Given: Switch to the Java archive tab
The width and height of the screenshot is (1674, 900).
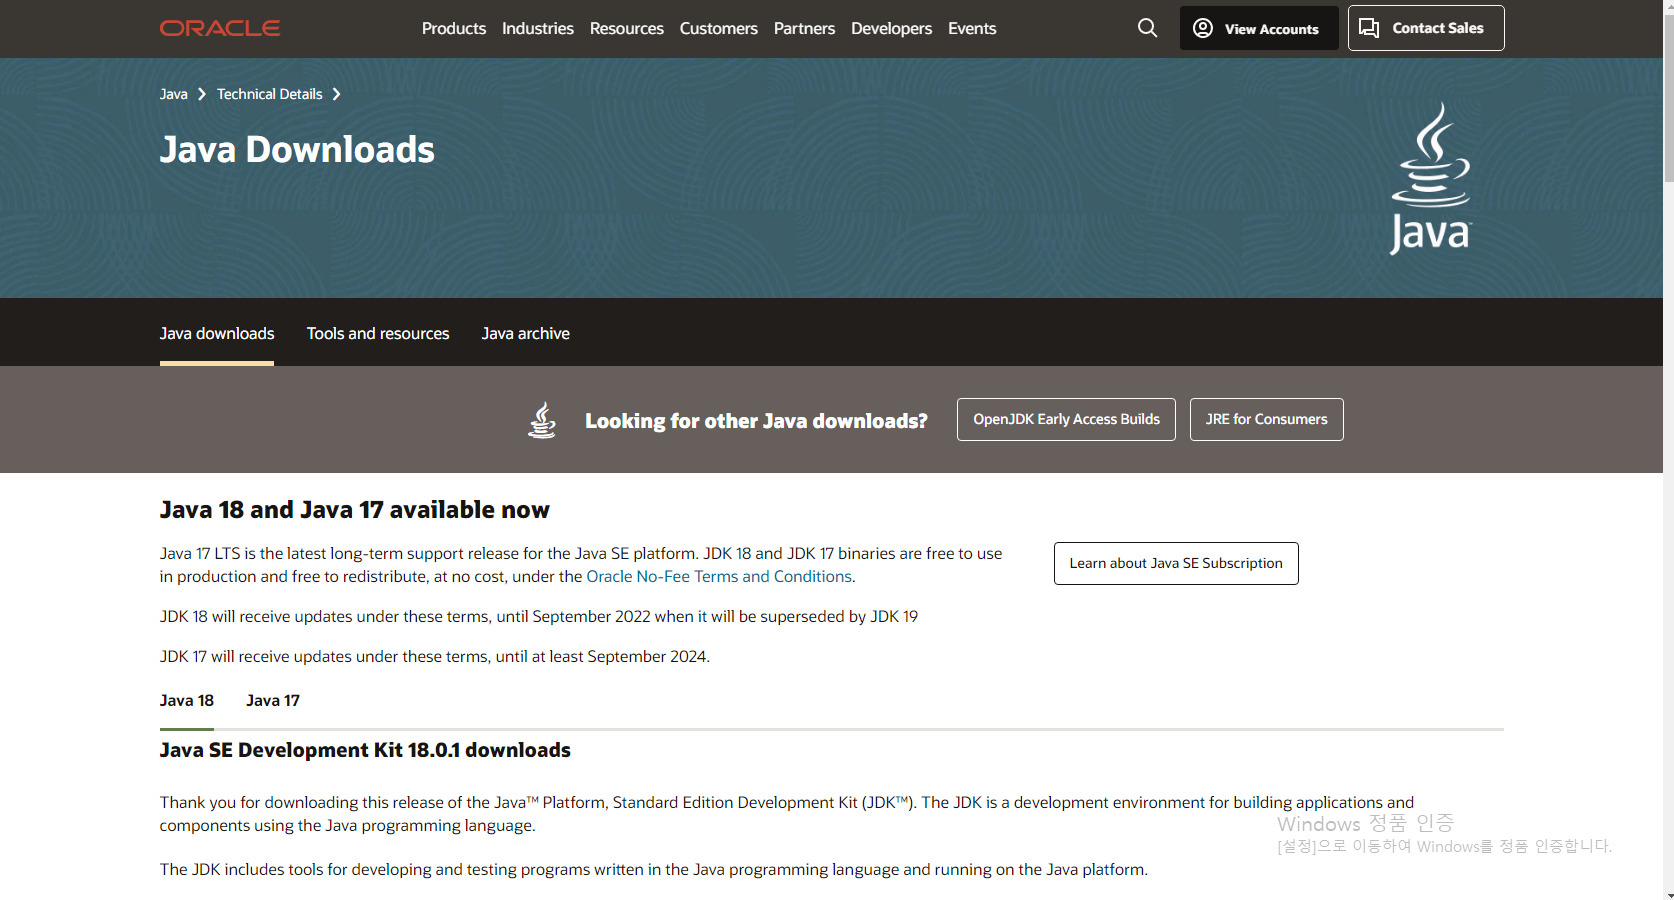Looking at the screenshot, I should point(526,333).
